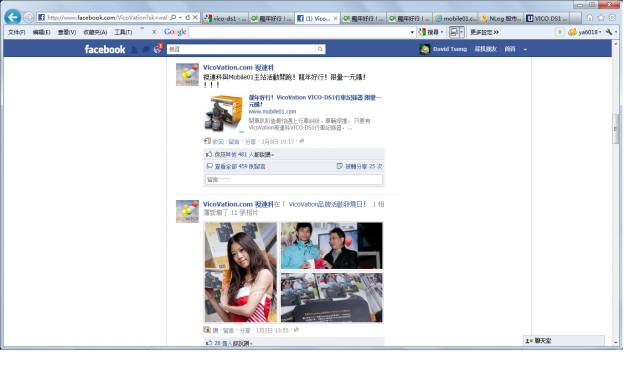Click the share icon beside 25 shares

(340, 166)
